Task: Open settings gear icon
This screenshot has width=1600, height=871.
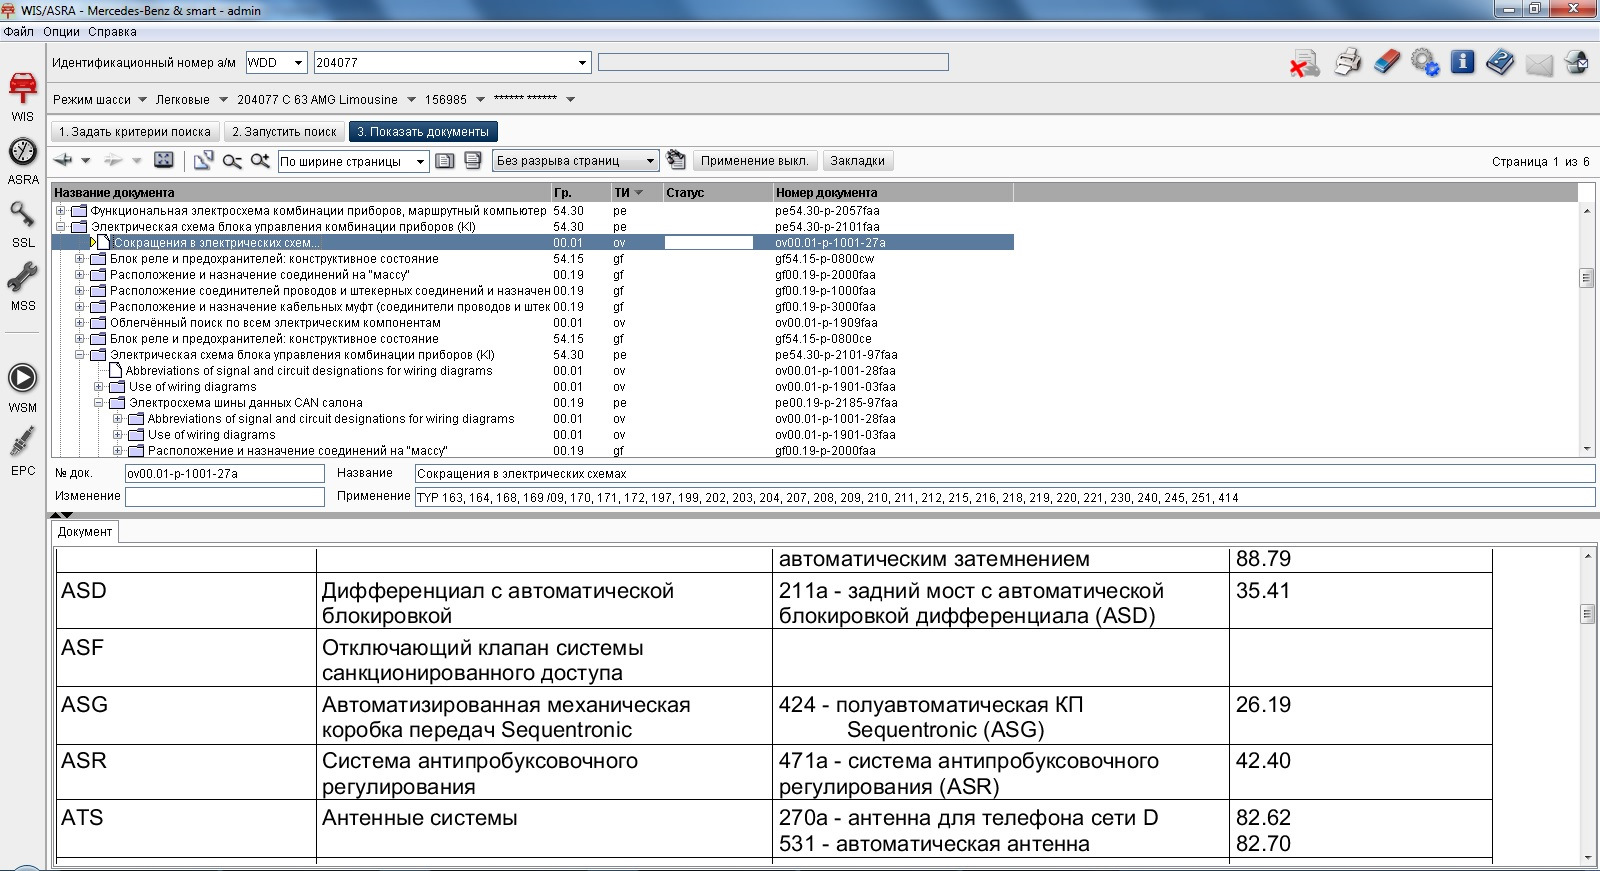Action: (x=1425, y=62)
